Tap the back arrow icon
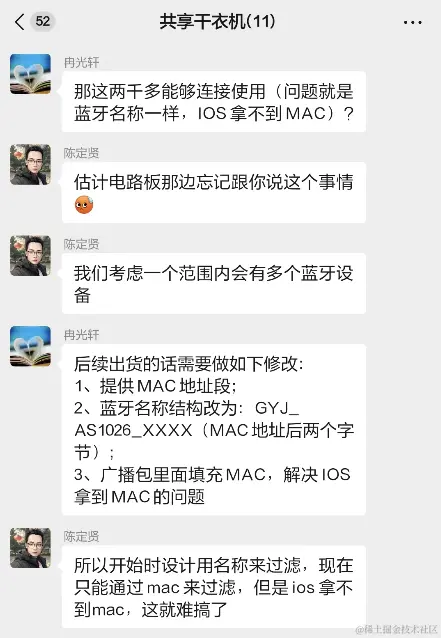 (x=20, y=22)
